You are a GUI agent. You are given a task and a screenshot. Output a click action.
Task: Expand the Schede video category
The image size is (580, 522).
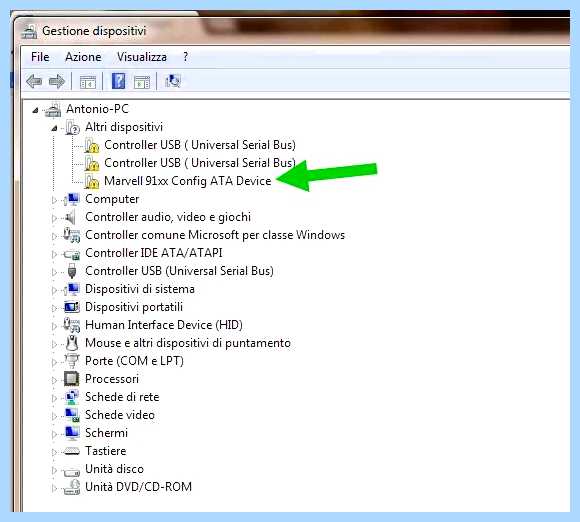point(54,416)
